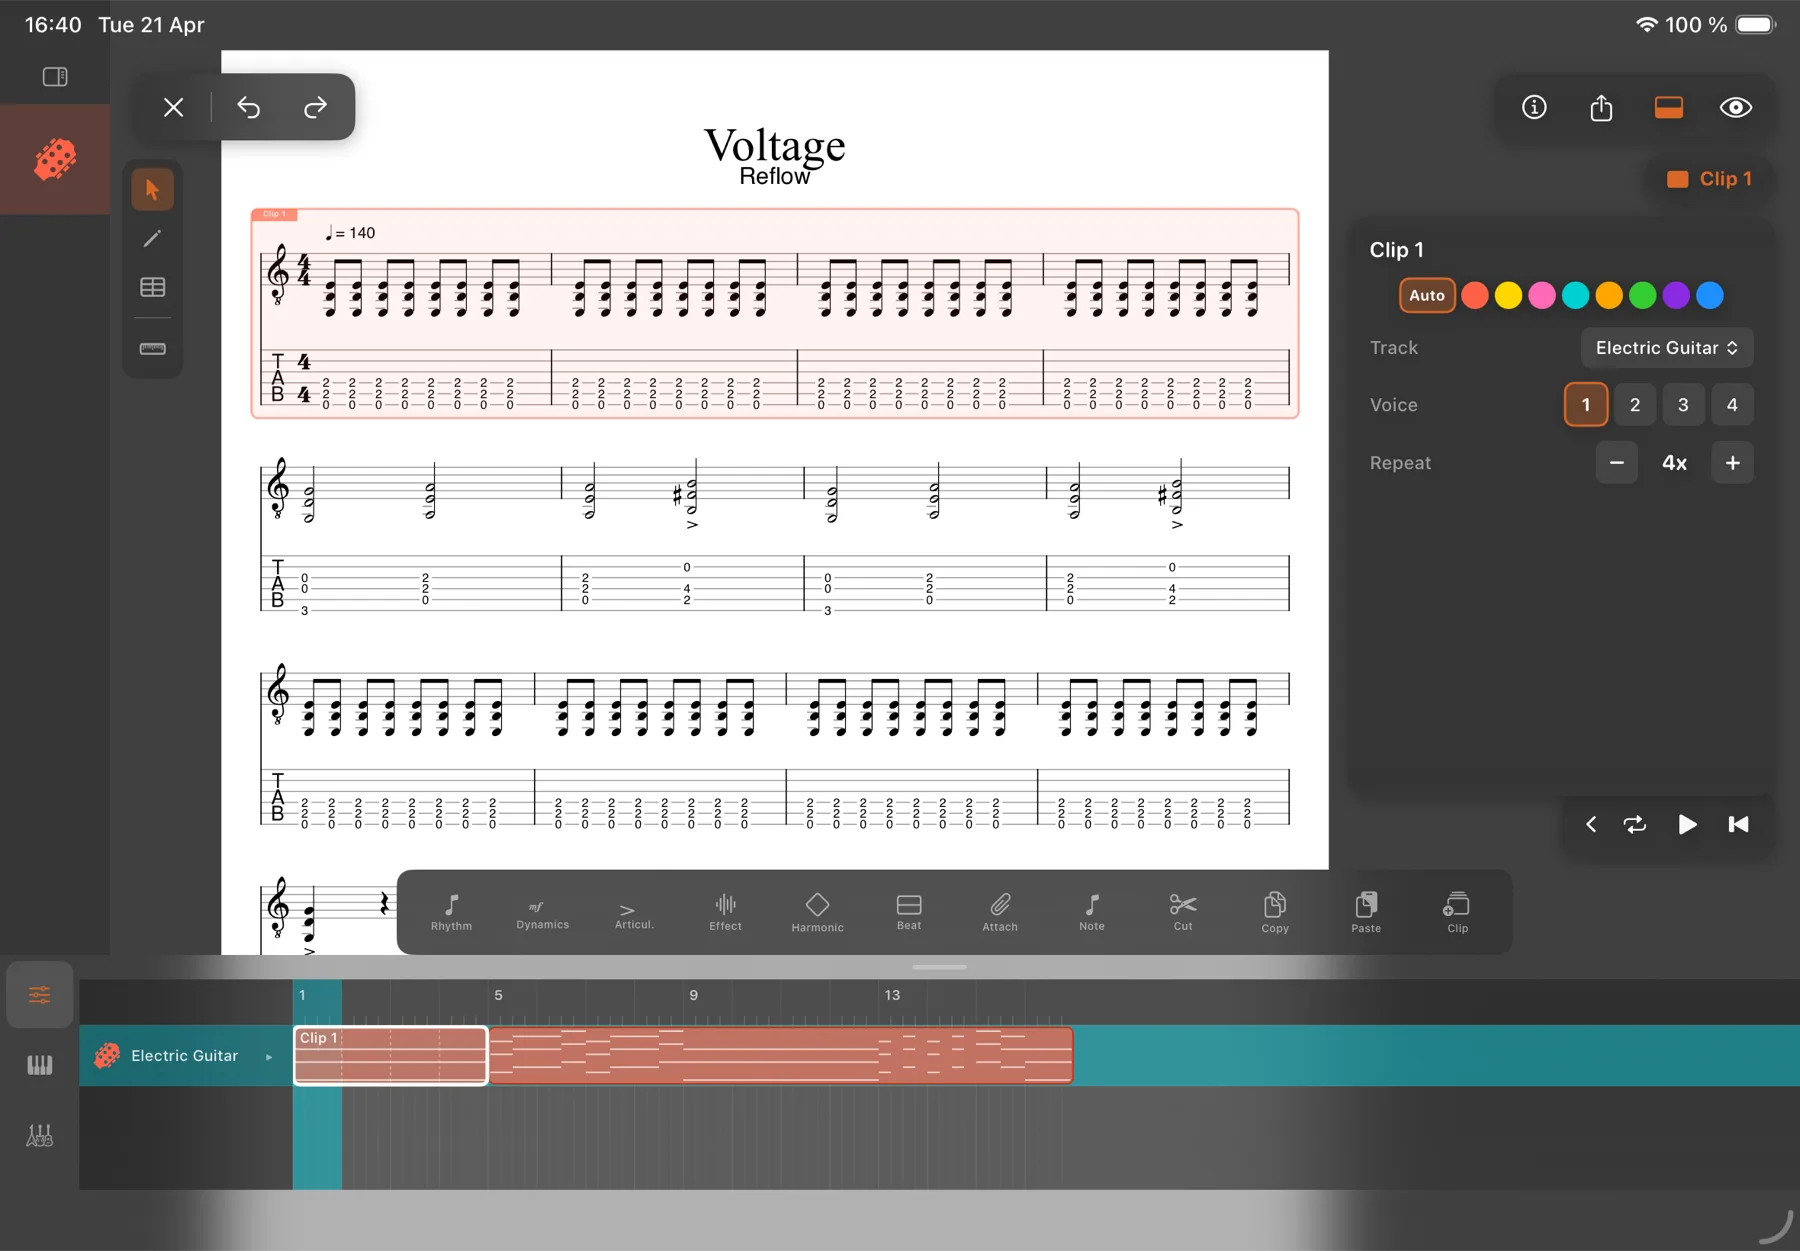Image resolution: width=1800 pixels, height=1251 pixels.
Task: Open the table grid tool
Action: pos(153,287)
